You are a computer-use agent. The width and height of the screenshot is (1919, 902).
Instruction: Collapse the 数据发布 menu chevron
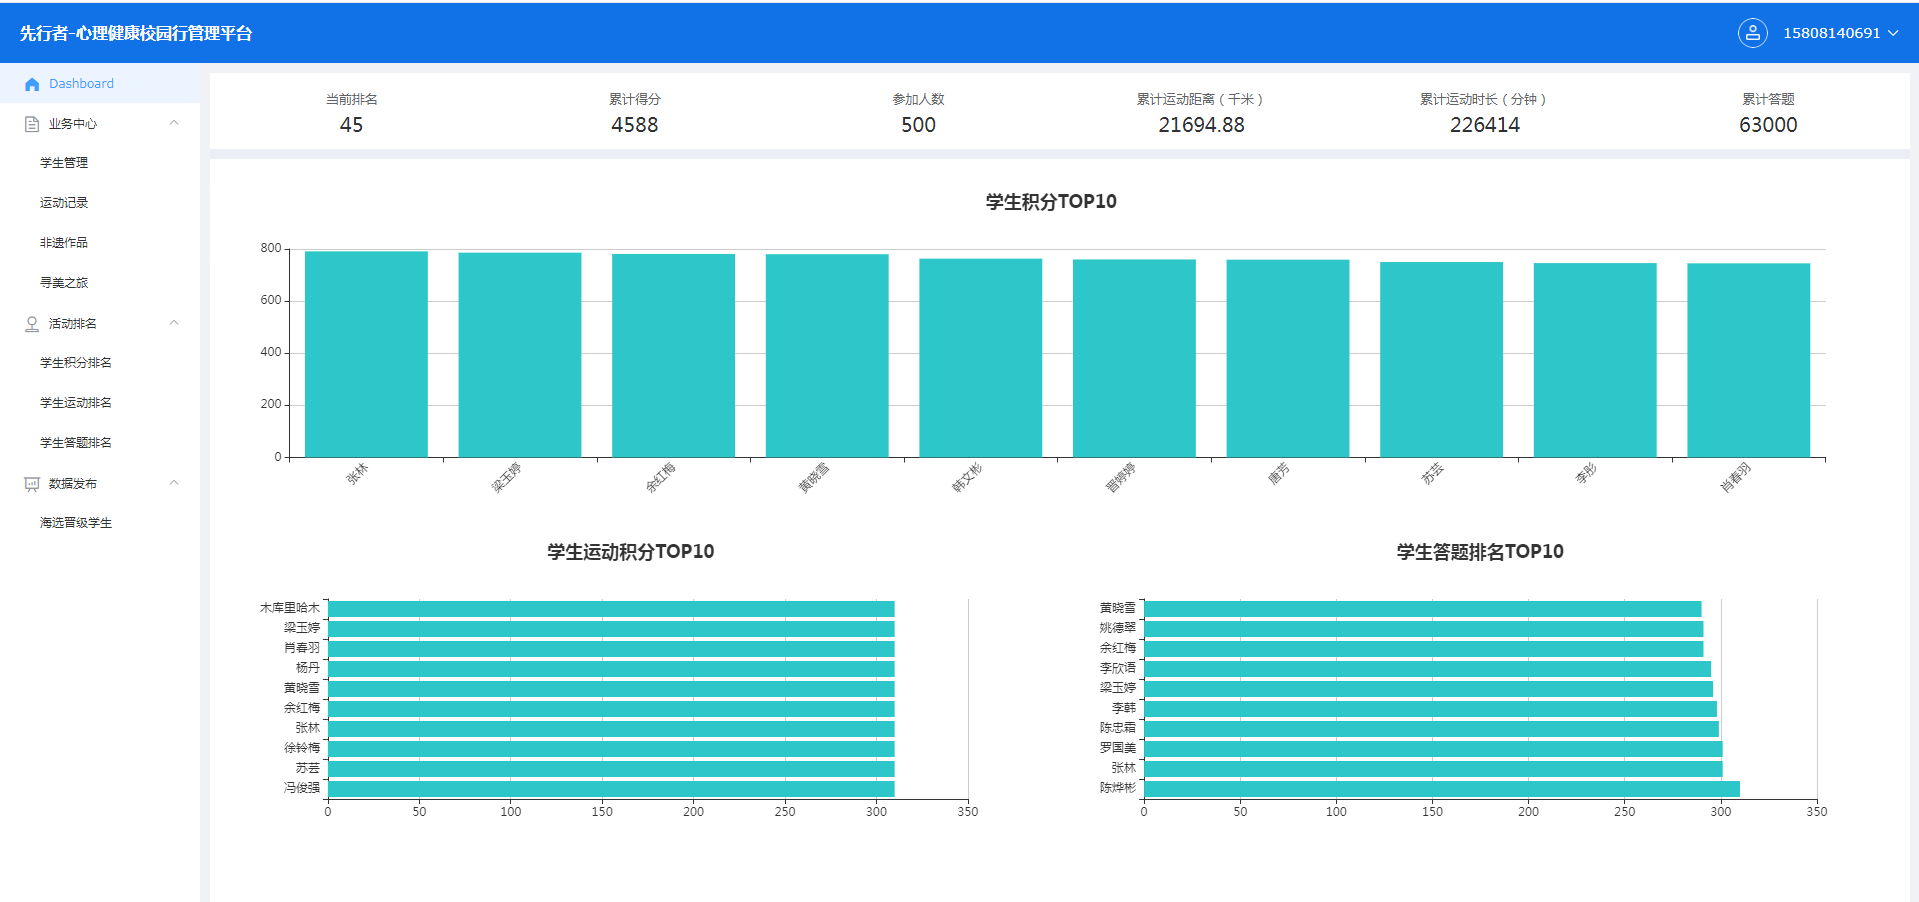click(174, 483)
